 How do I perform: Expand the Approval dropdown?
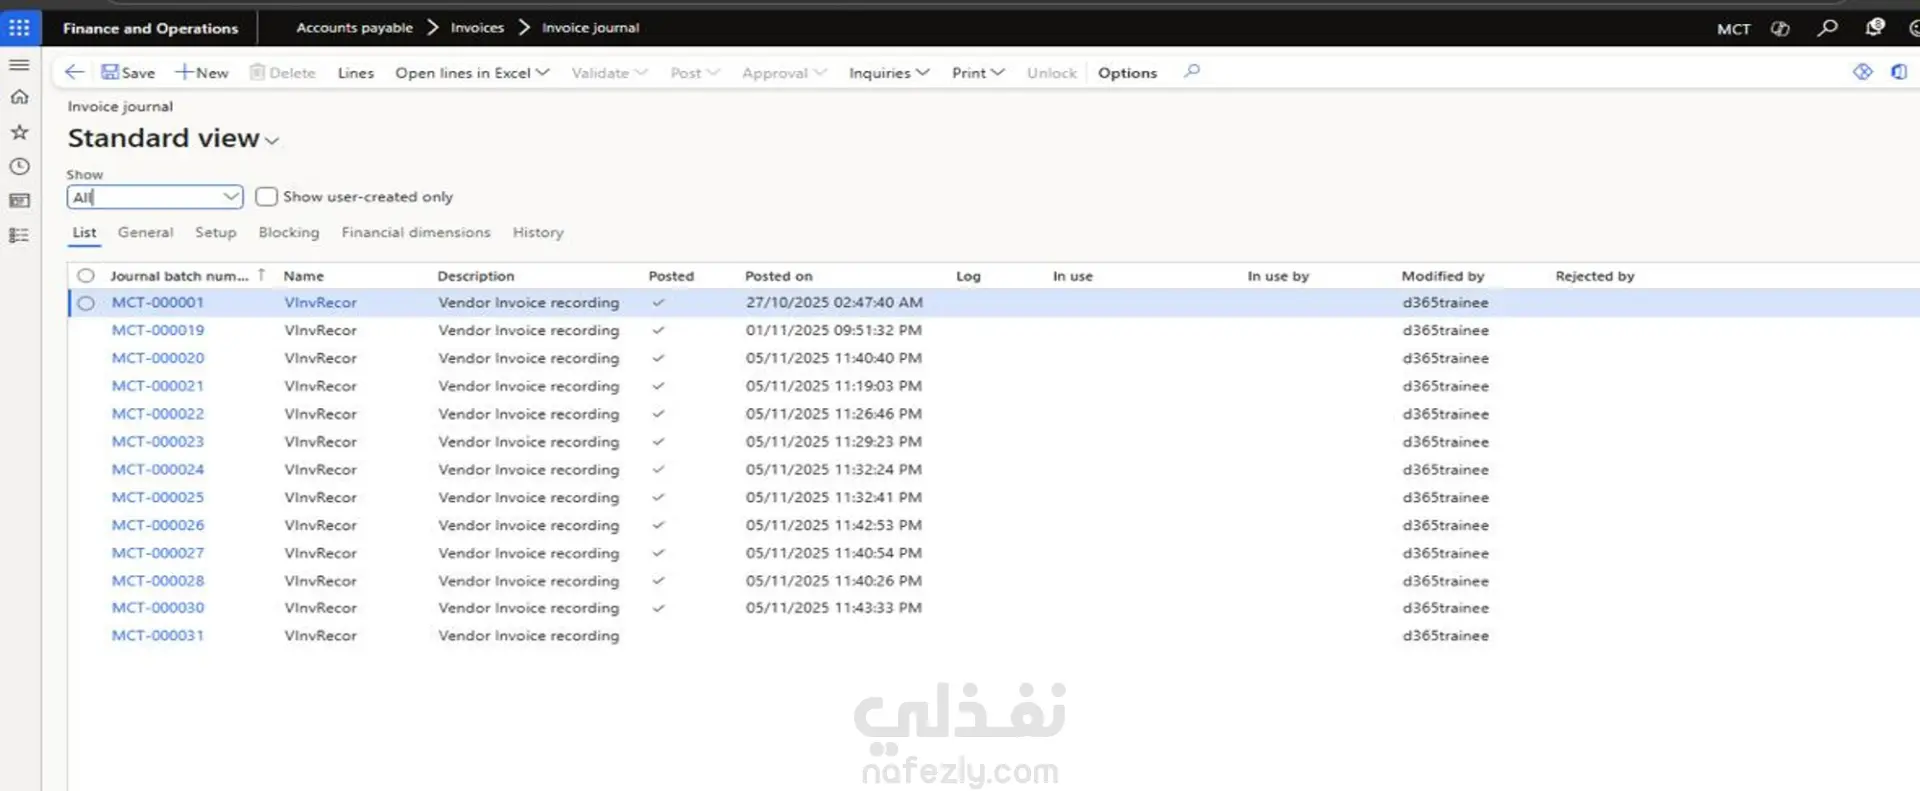click(784, 73)
